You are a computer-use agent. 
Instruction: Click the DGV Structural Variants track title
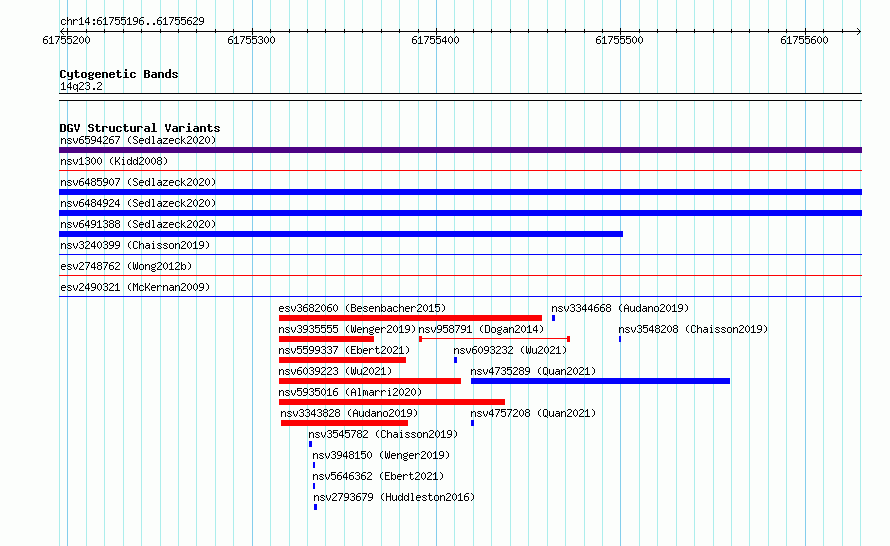(x=140, y=128)
